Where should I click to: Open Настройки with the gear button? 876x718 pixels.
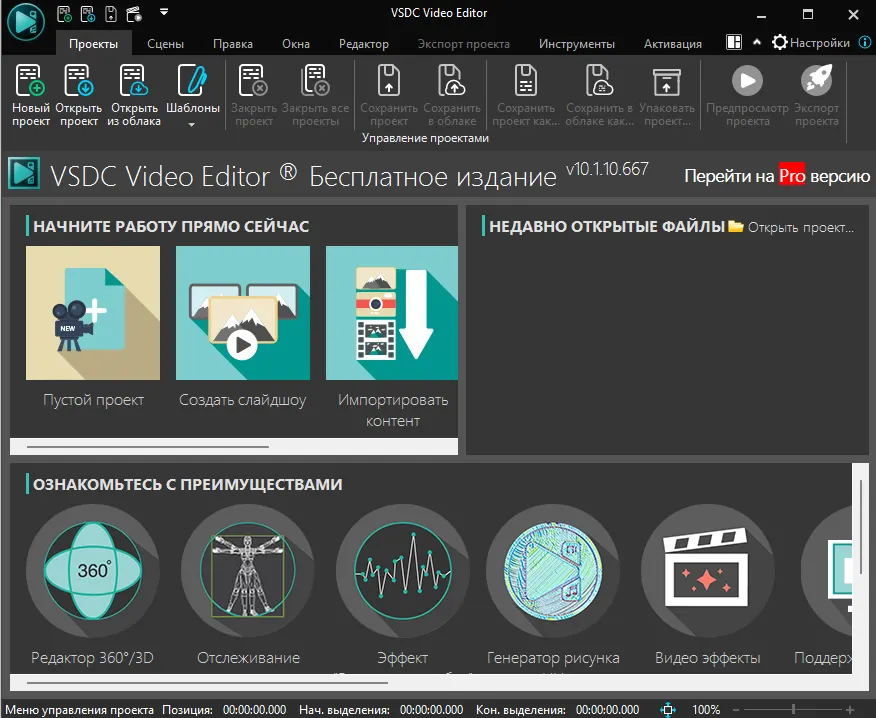tap(780, 43)
